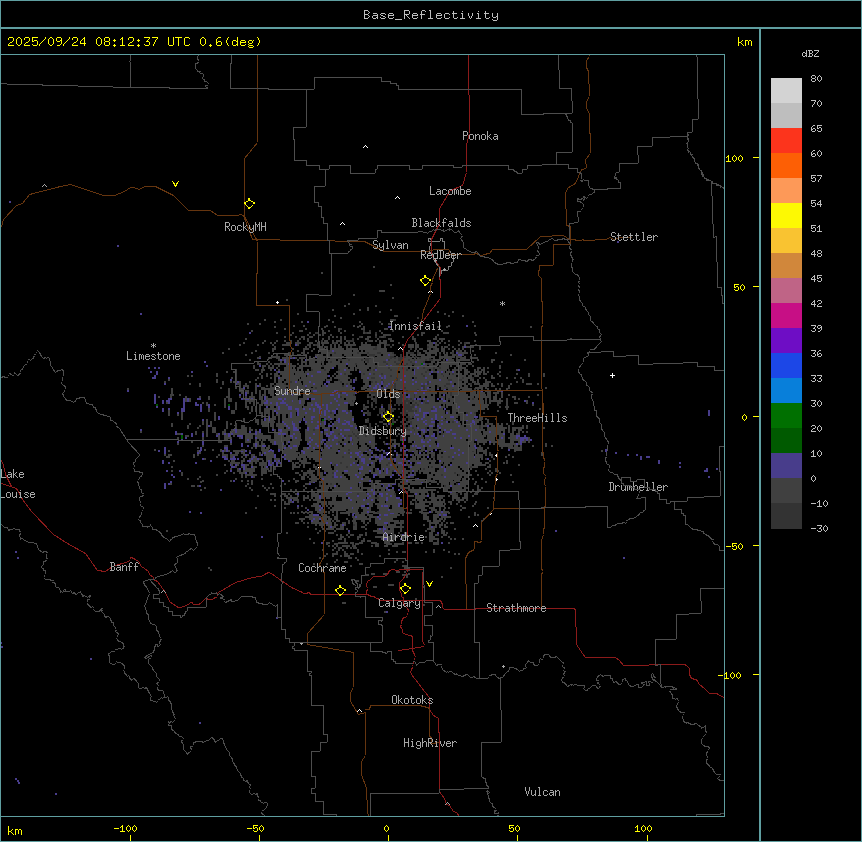
Task: Click the yellow chevron marker northwest of RockyMH
Action: 175,184
